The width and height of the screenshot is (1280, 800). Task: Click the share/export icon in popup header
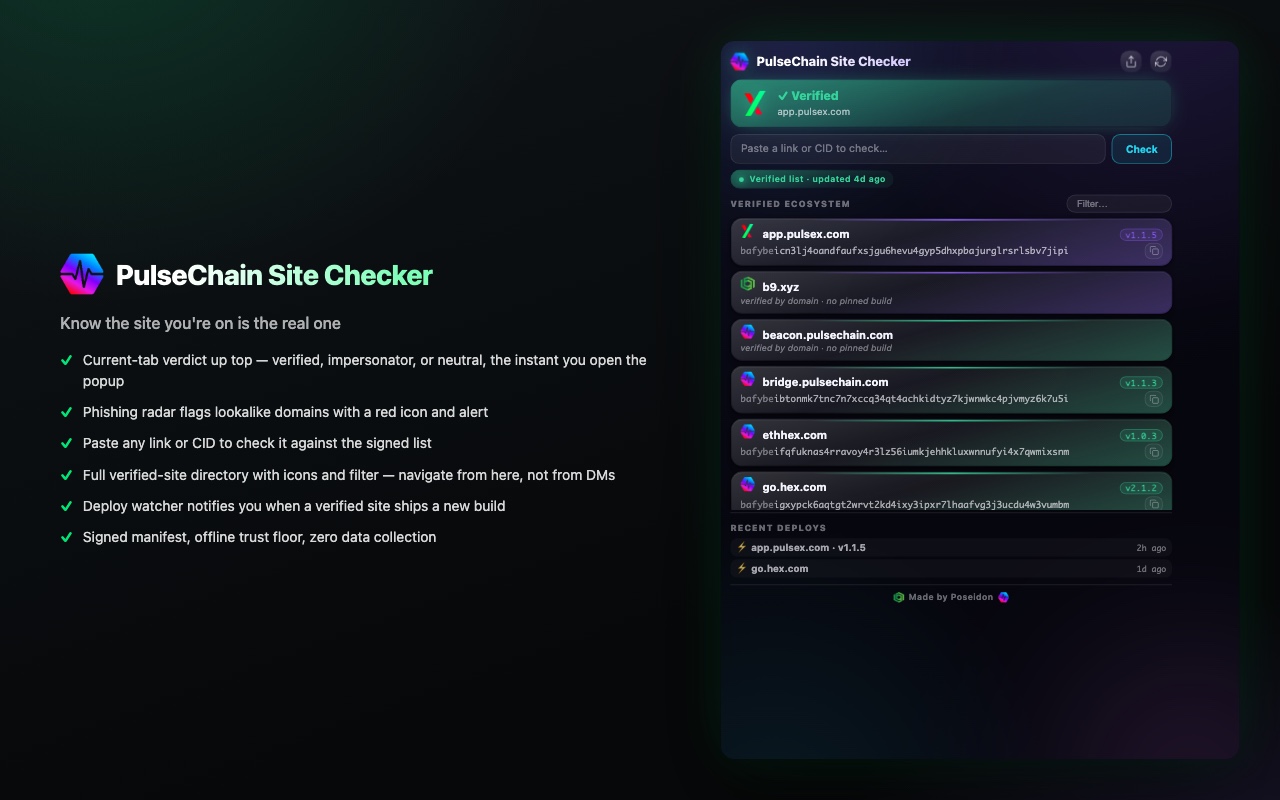click(x=1131, y=61)
